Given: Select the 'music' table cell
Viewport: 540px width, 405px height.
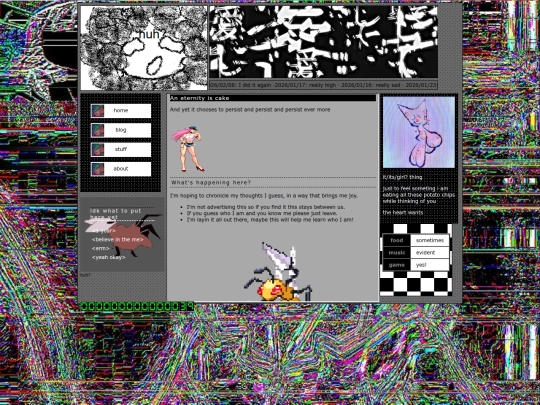Looking at the screenshot, I should (x=397, y=253).
